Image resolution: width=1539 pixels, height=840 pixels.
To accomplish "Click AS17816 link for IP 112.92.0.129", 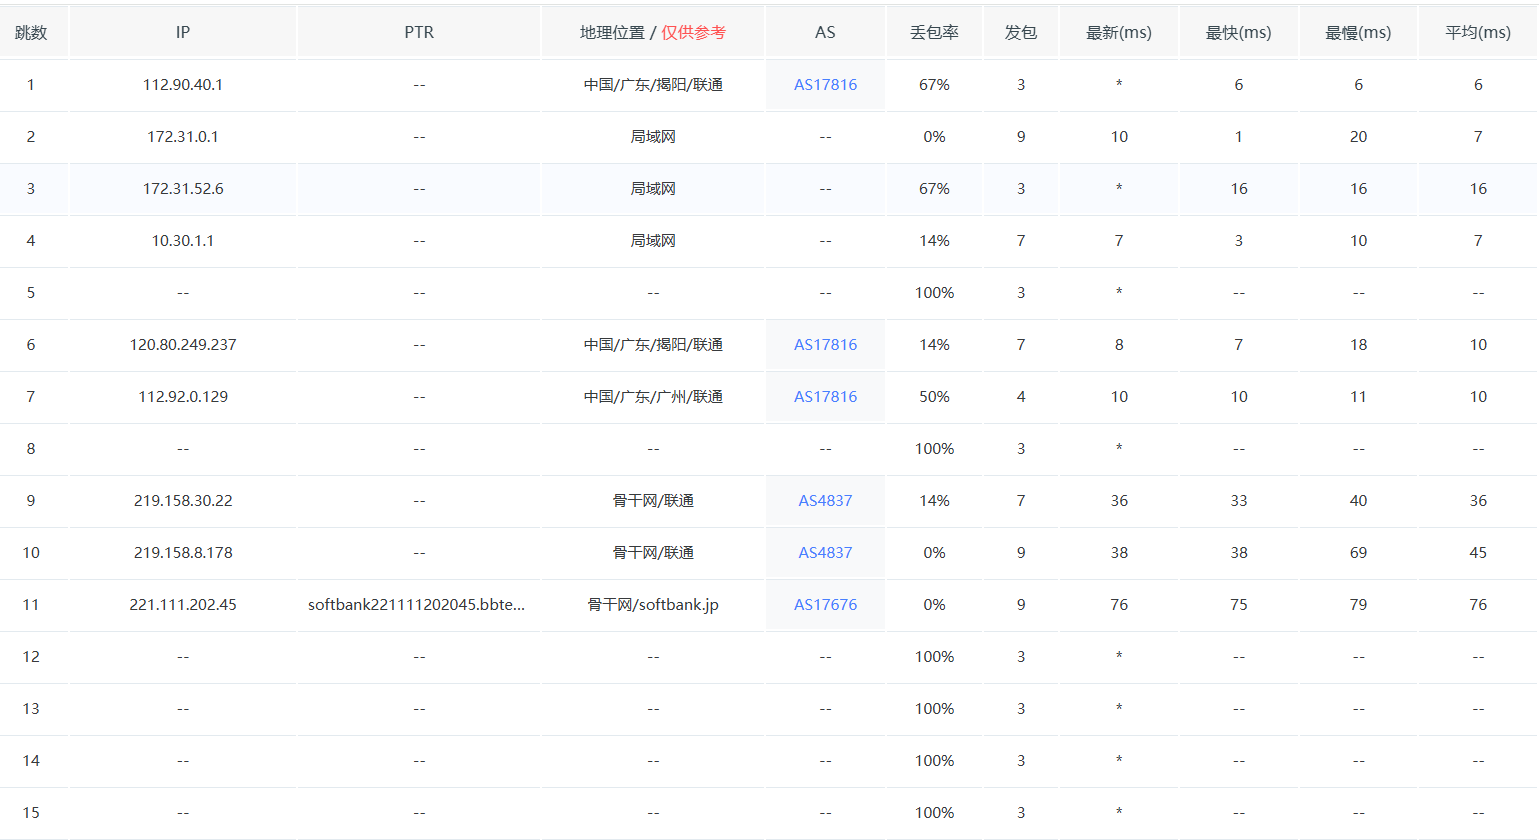I will point(825,397).
